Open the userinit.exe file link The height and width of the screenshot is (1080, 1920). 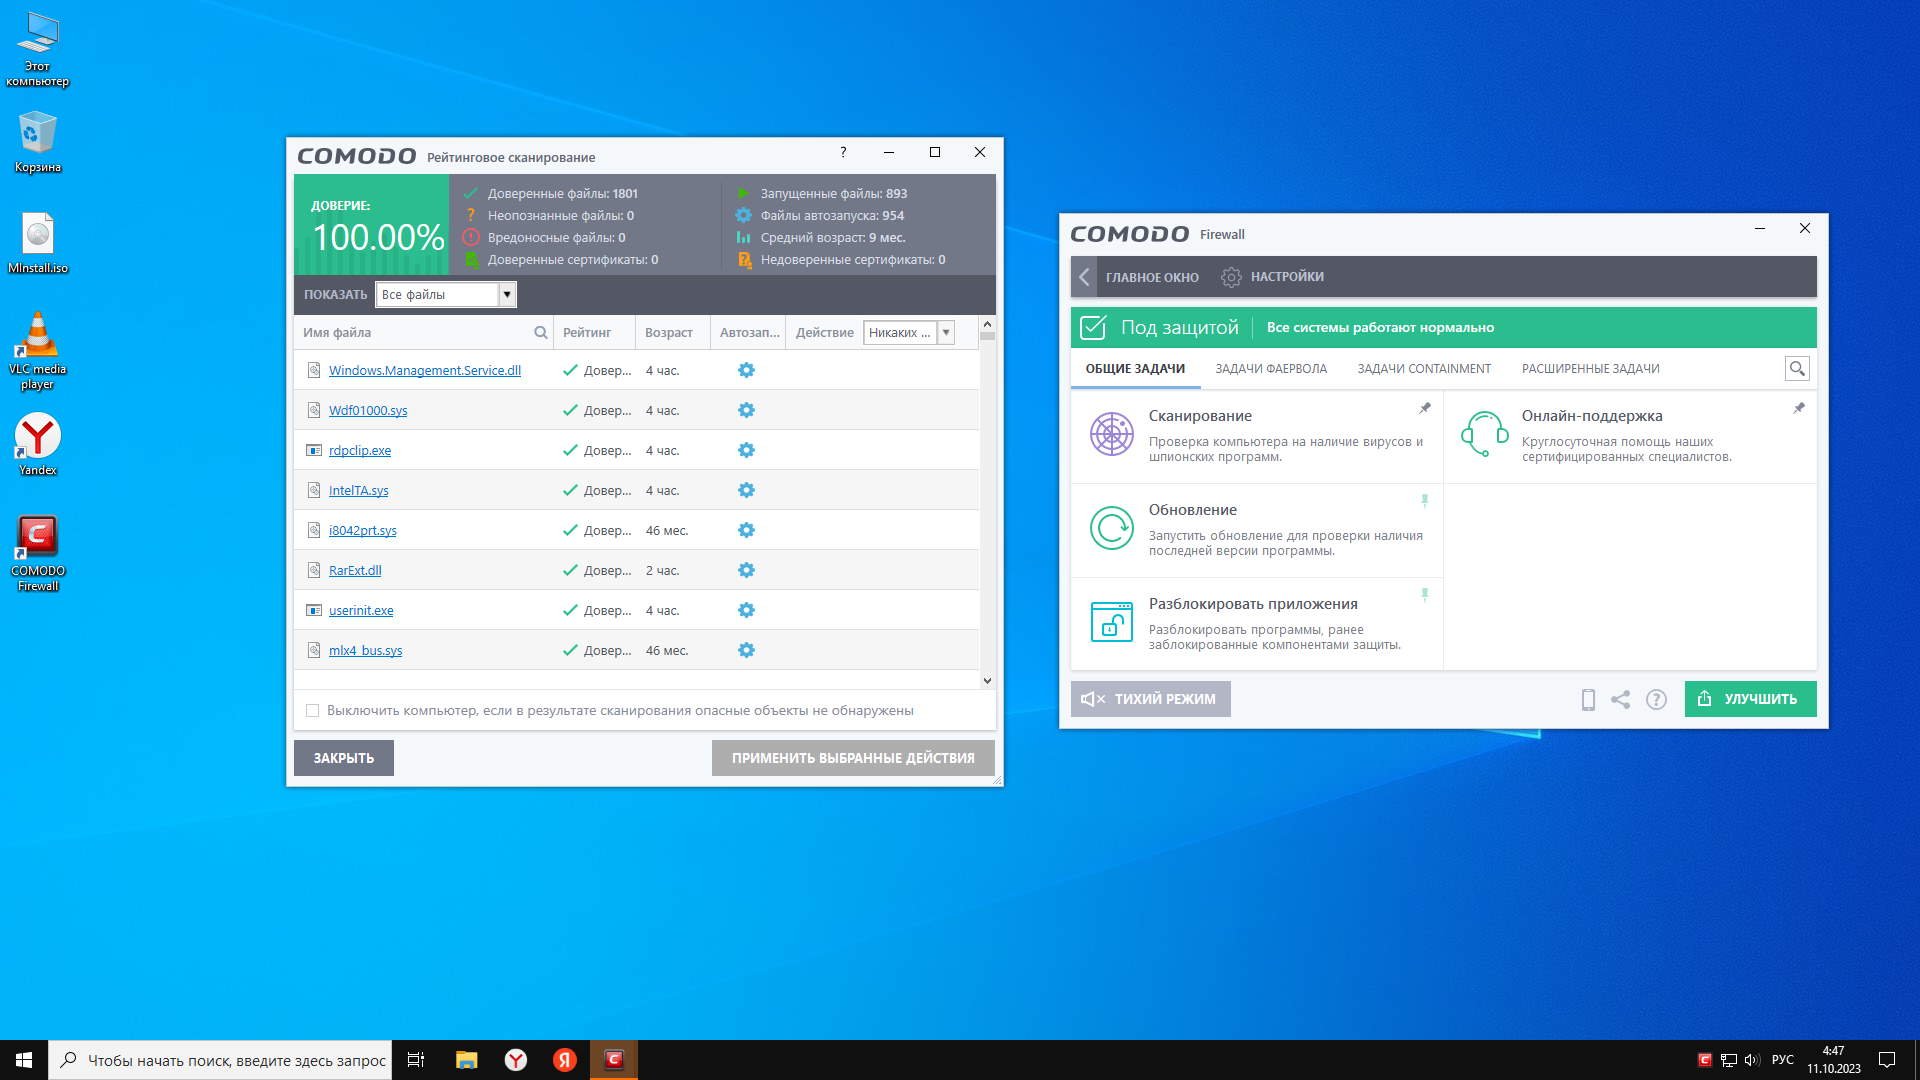click(361, 610)
